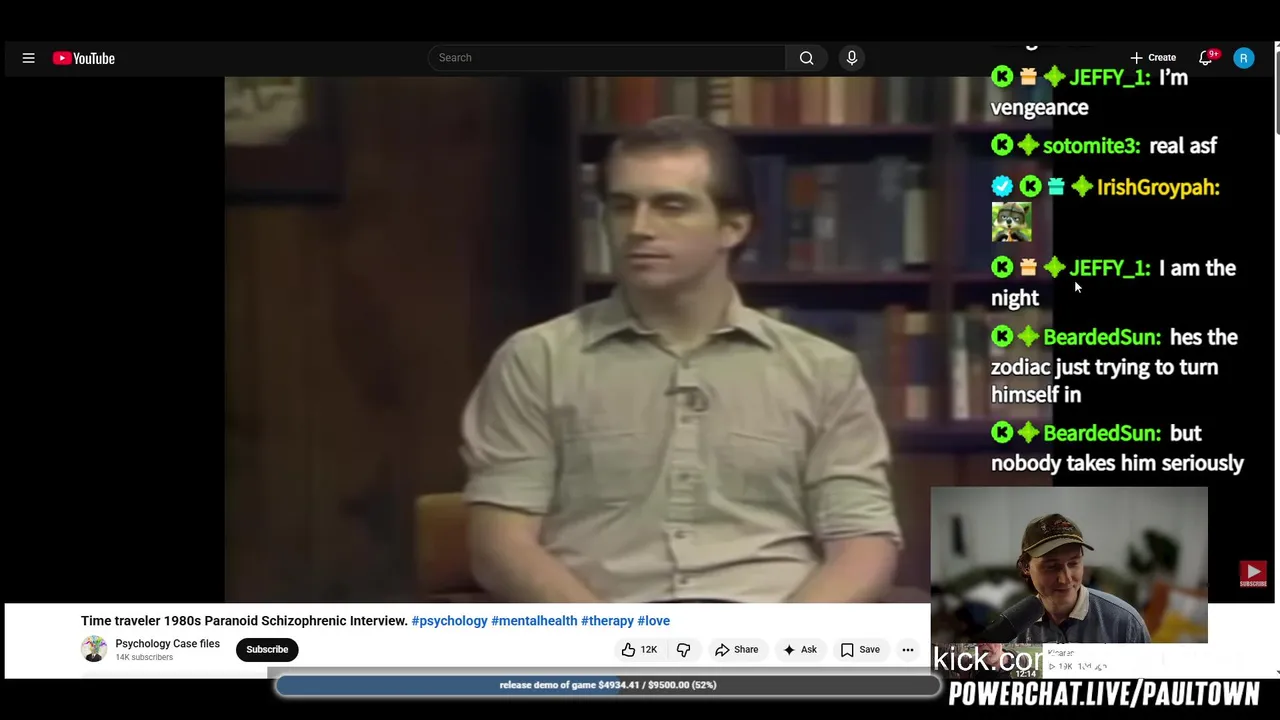Click BeardedSun's 'hes the zodiac' message
The image size is (1280, 720).
[x=1114, y=366]
